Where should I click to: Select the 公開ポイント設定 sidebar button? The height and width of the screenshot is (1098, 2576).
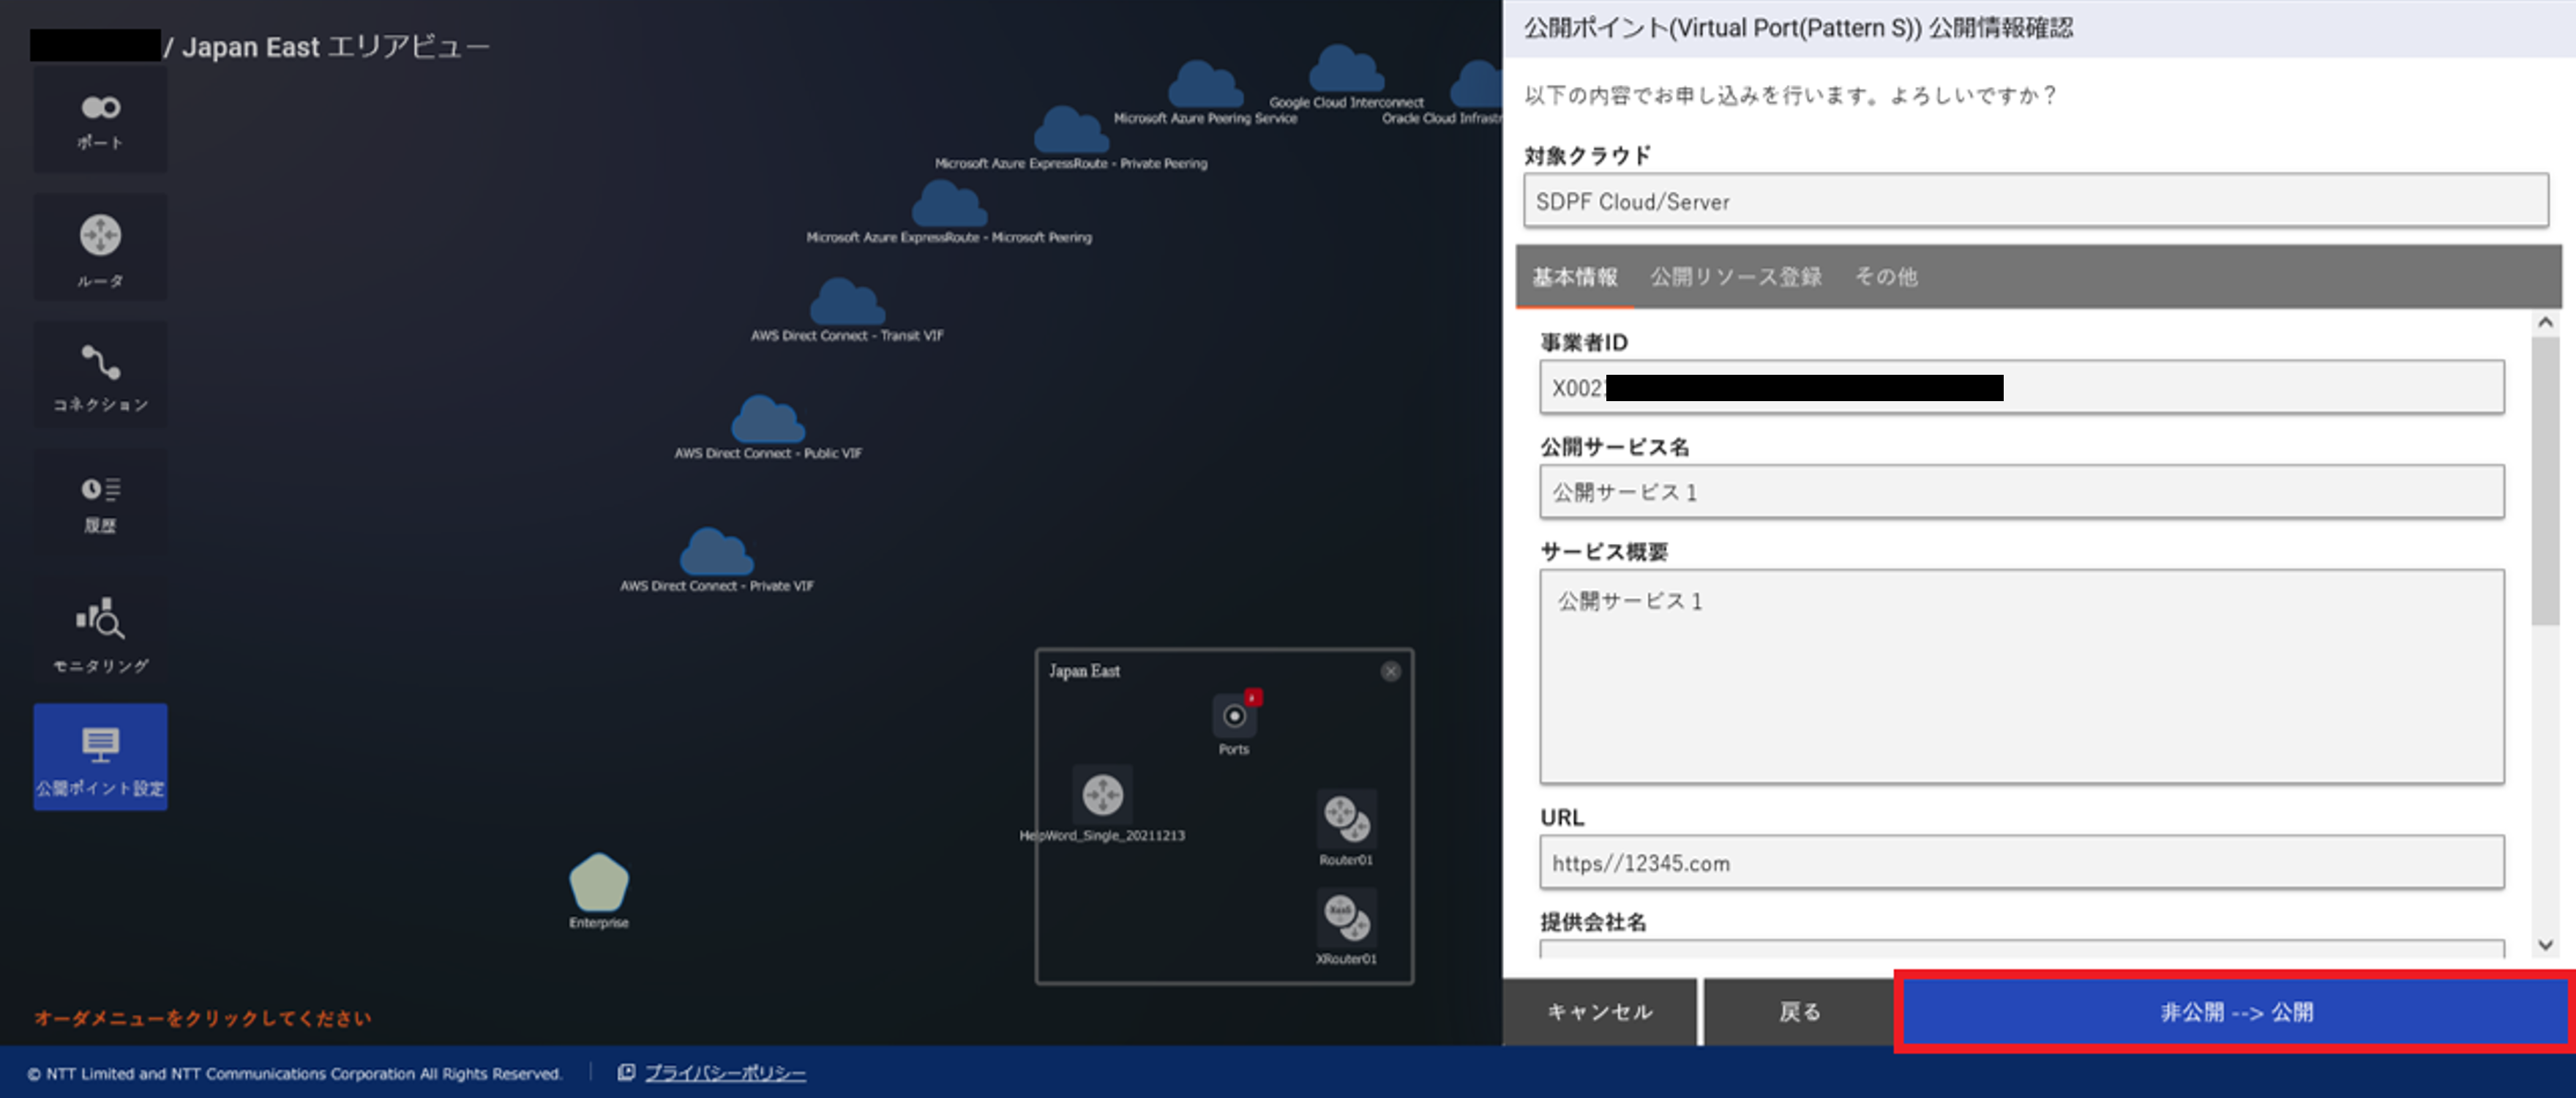tap(100, 757)
